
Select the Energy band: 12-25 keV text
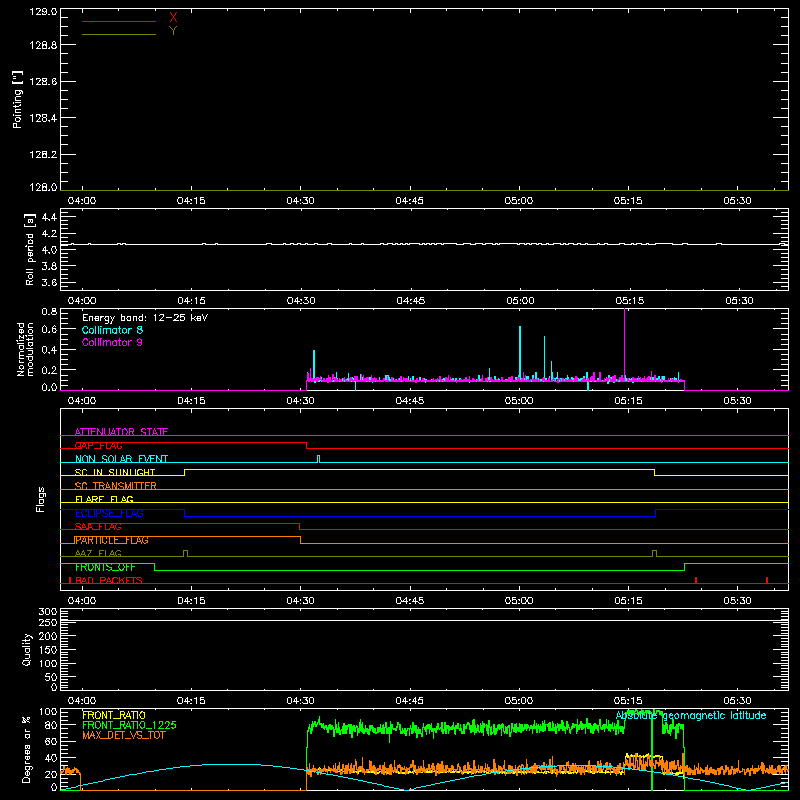tap(145, 318)
